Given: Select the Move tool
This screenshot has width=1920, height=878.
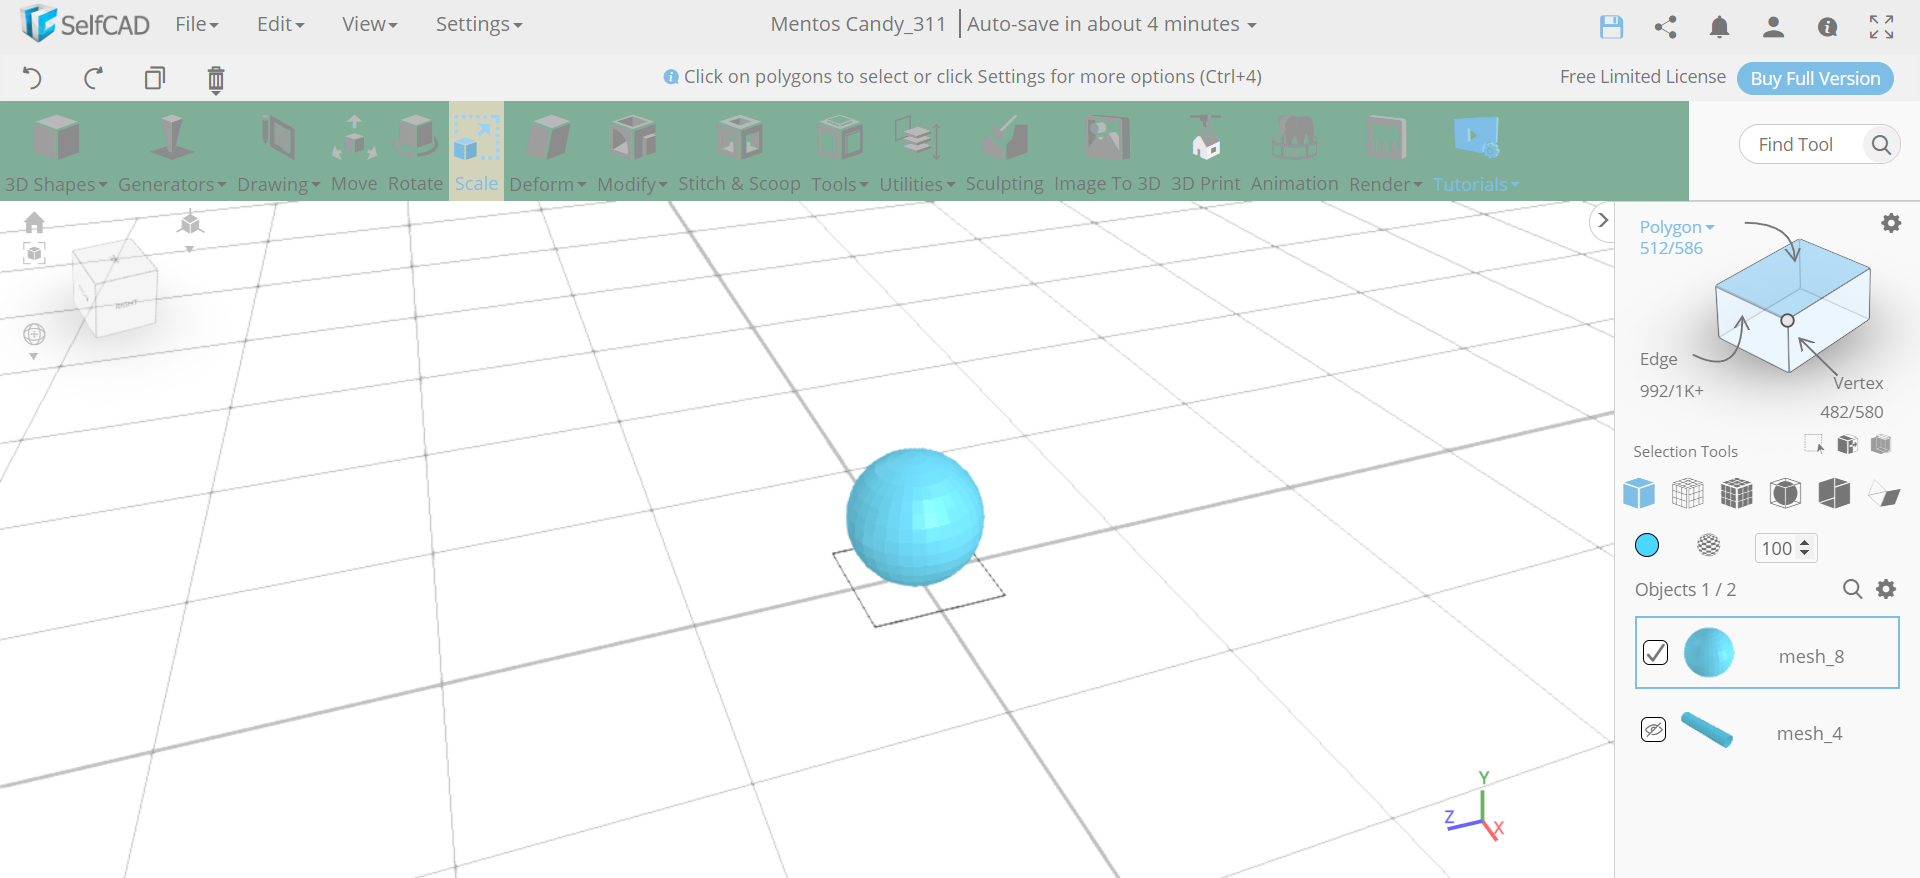Looking at the screenshot, I should 354,152.
